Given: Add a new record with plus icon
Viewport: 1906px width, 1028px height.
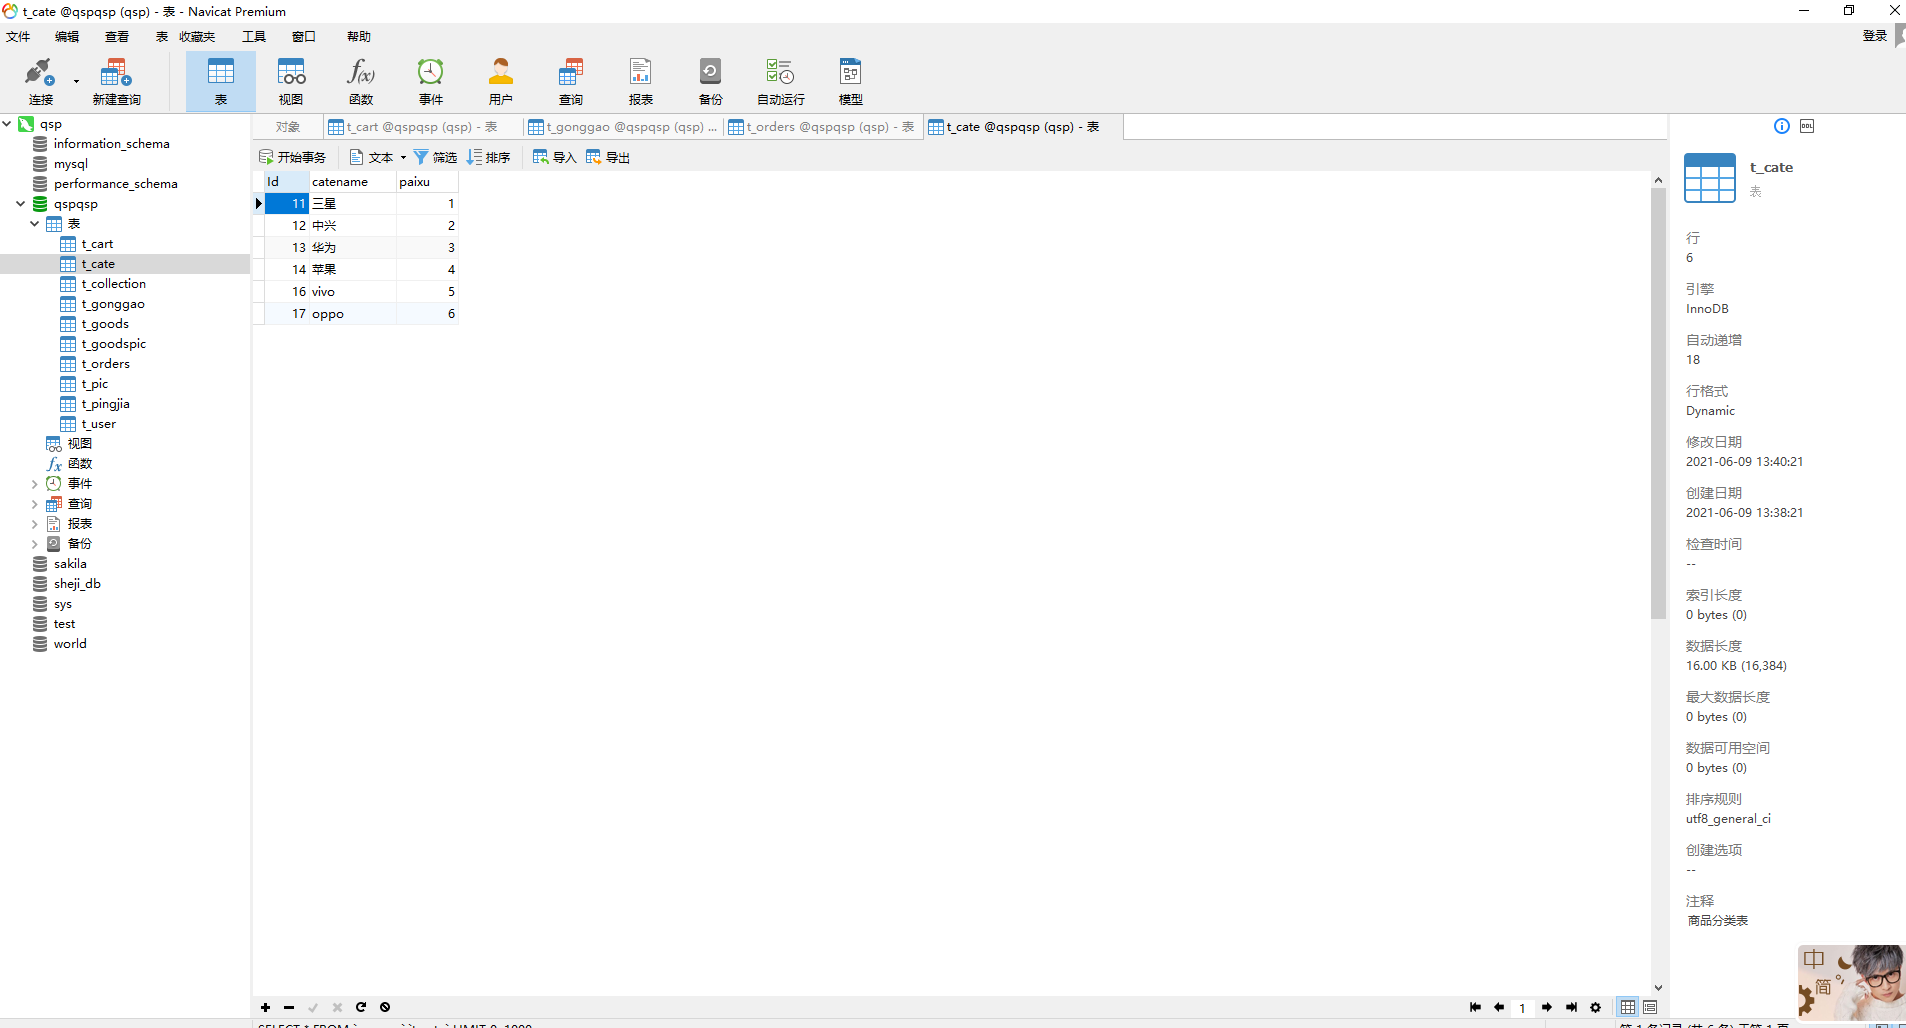Looking at the screenshot, I should click(x=265, y=1007).
